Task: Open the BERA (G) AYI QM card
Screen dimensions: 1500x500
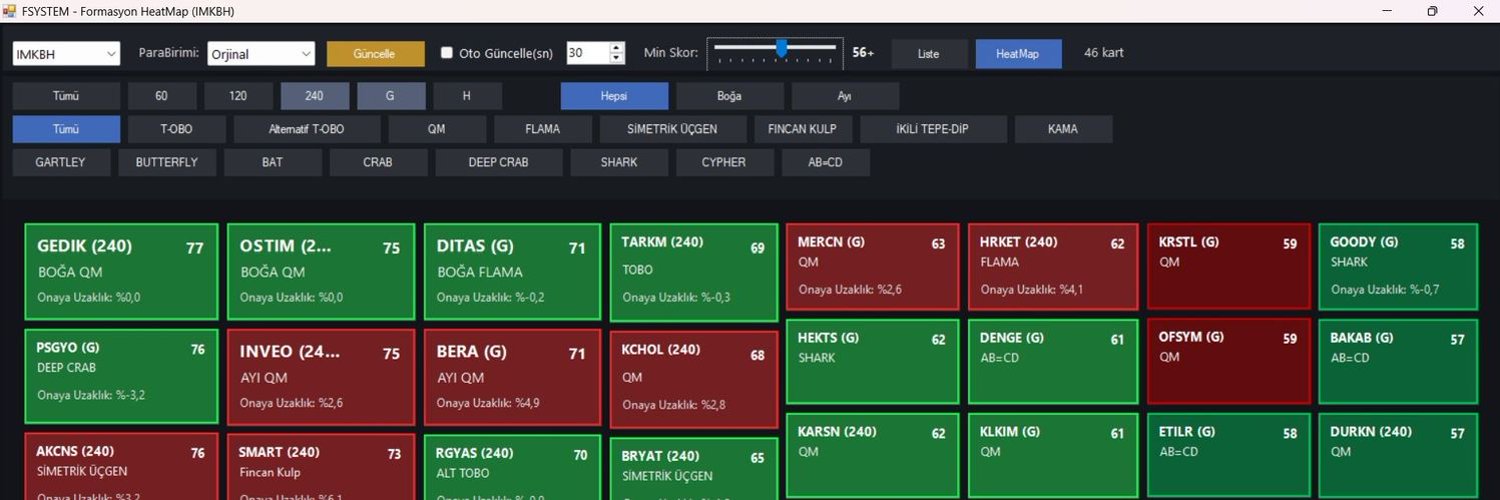Action: (x=512, y=377)
